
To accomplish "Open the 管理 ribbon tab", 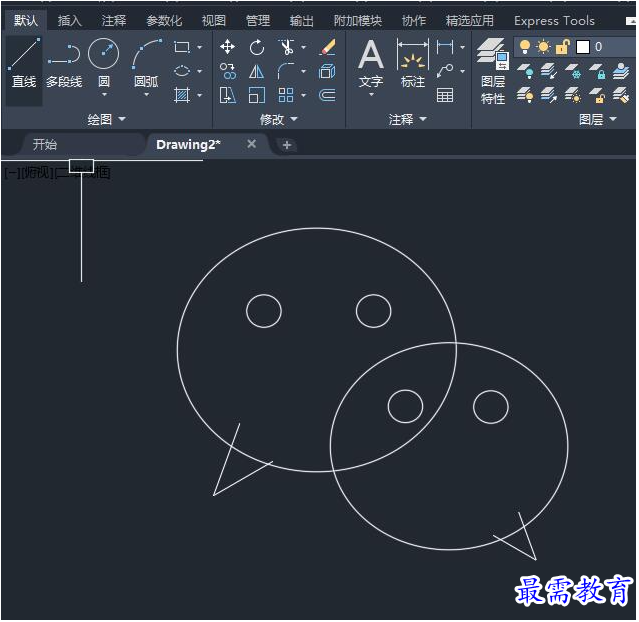I will [258, 20].
